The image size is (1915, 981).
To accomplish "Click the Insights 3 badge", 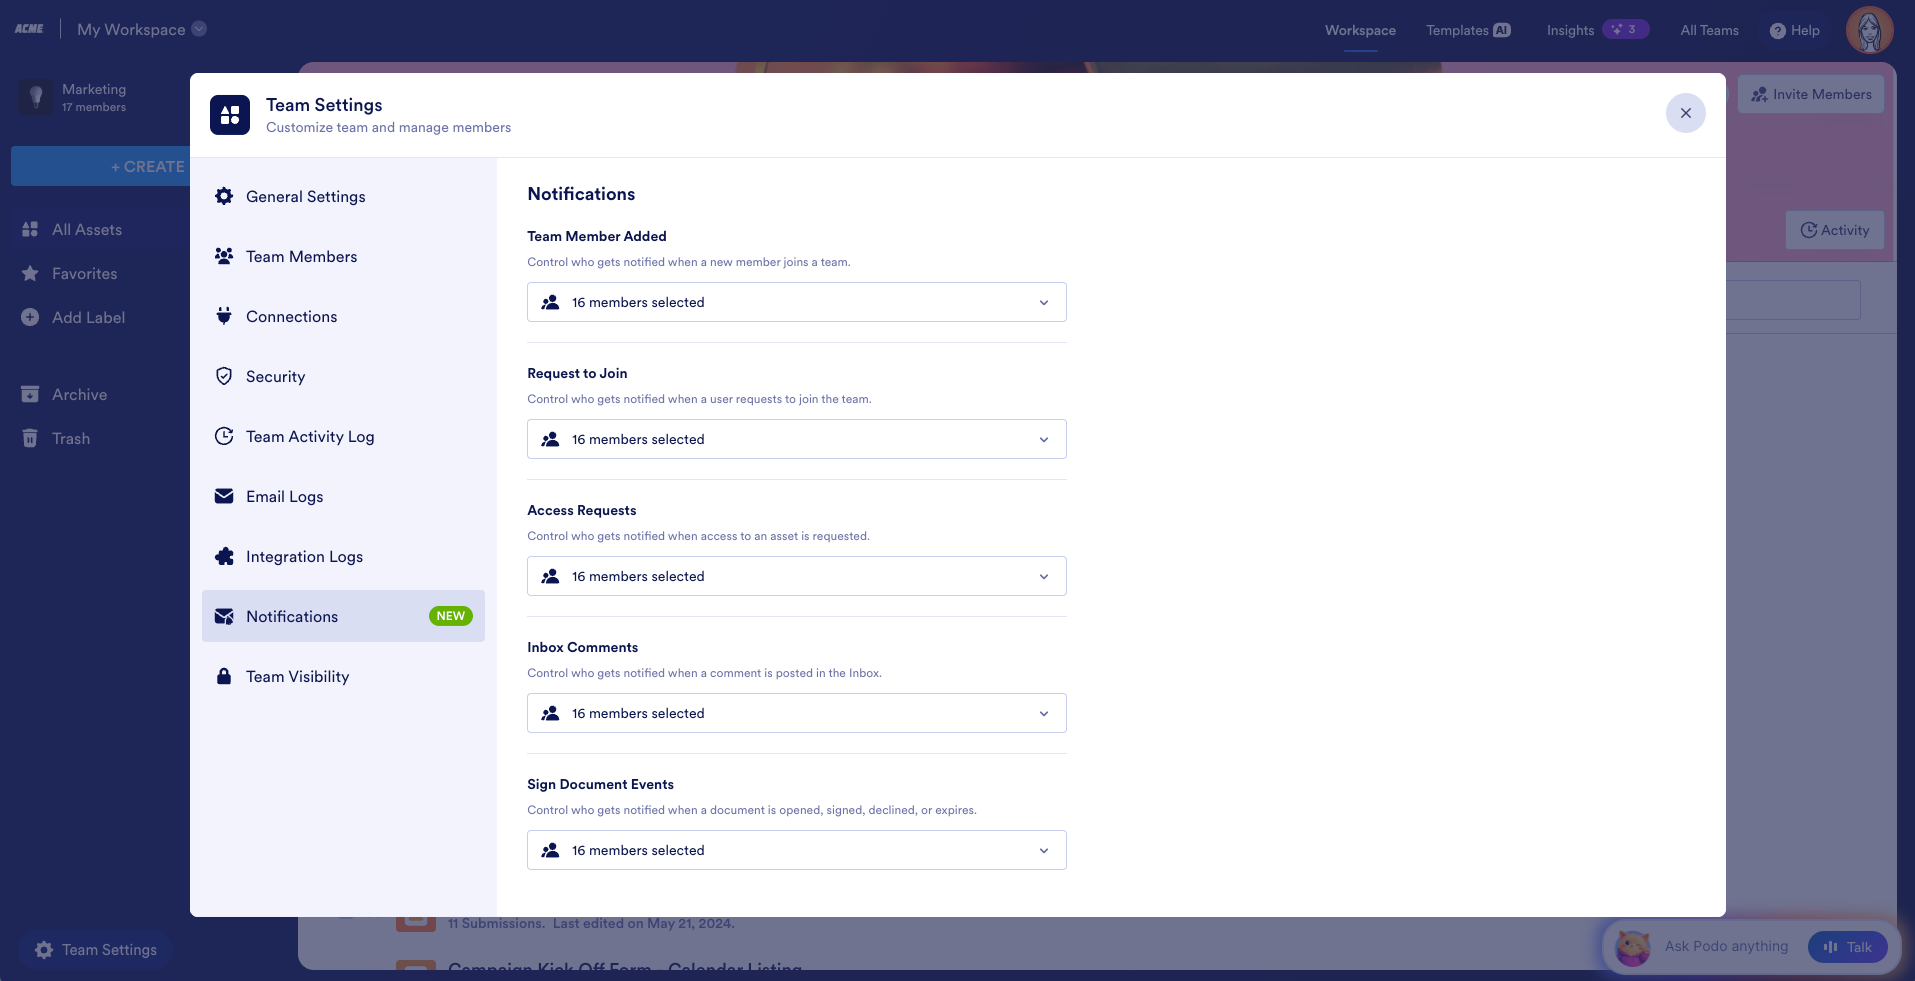I will click(1625, 29).
